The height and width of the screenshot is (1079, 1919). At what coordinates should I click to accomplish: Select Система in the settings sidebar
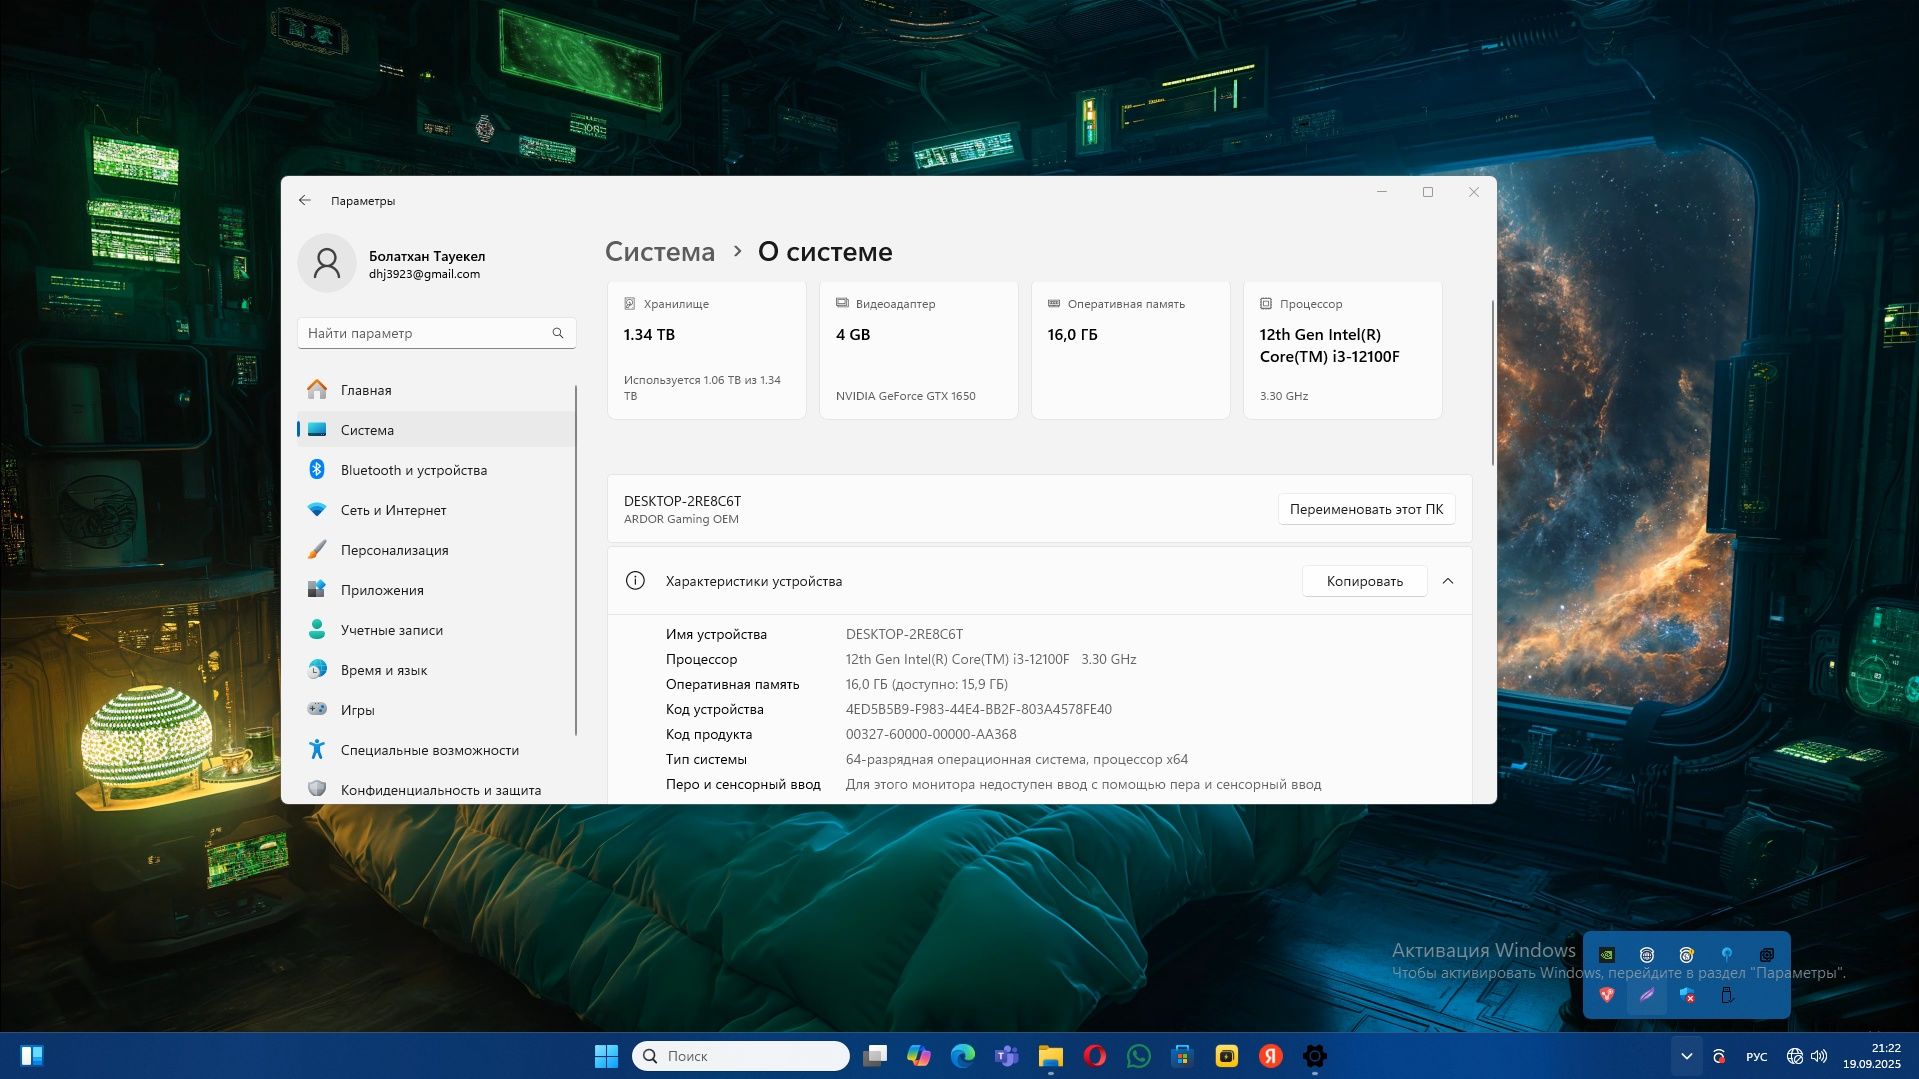[x=436, y=430]
